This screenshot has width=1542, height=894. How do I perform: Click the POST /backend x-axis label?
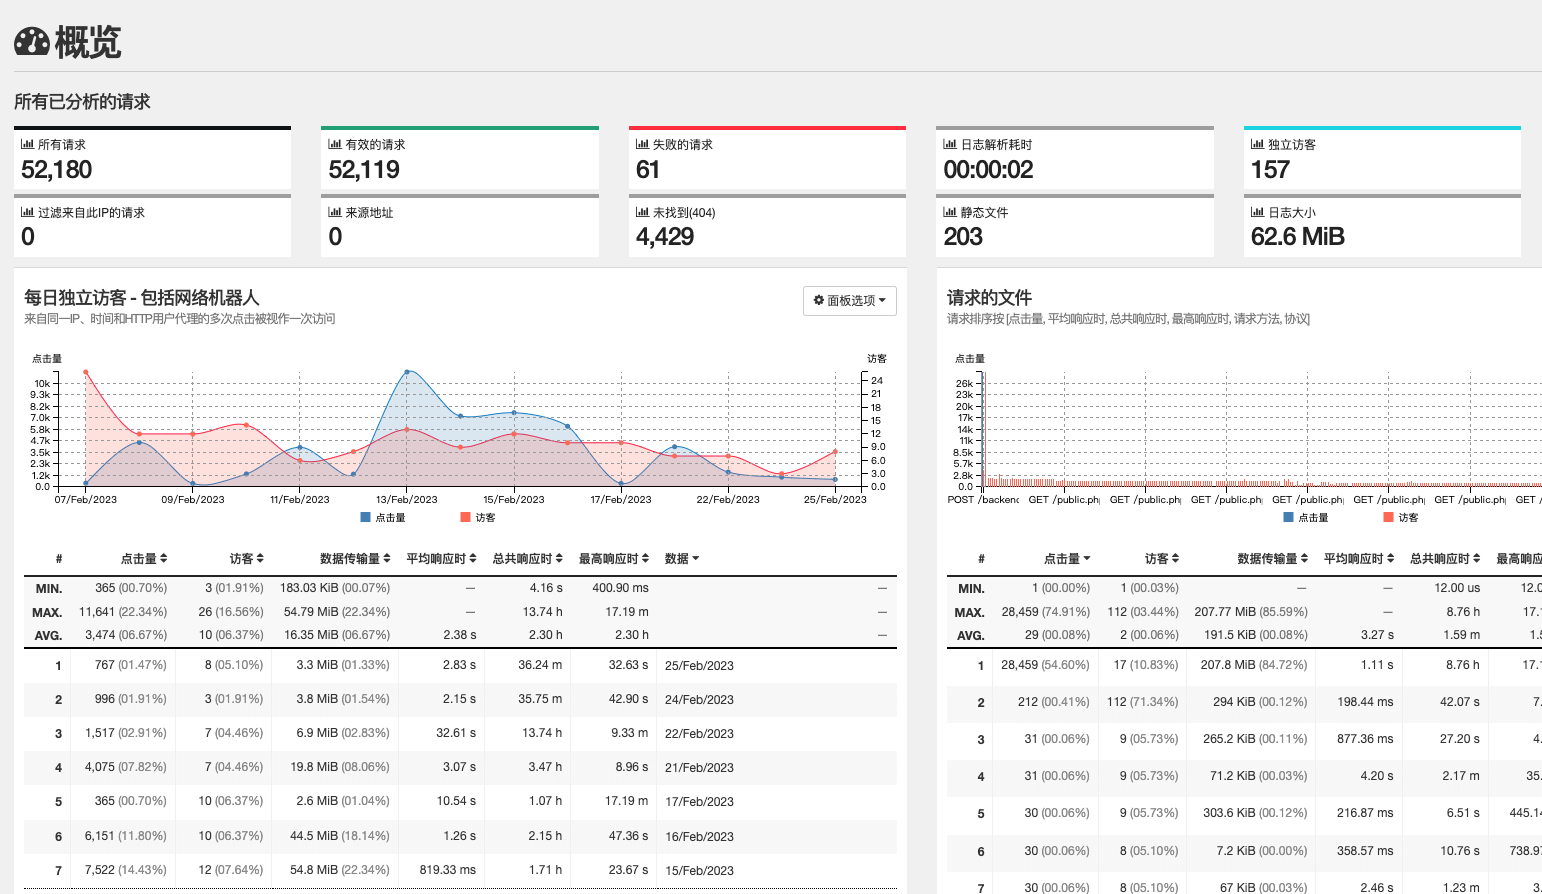[x=983, y=499]
